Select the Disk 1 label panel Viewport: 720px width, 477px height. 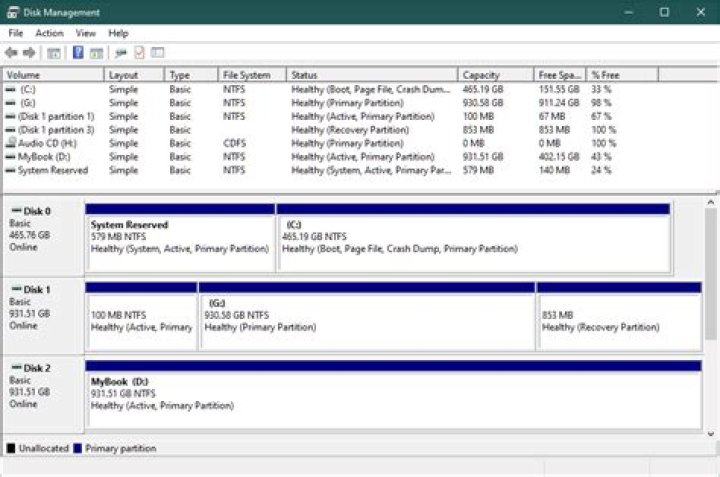click(x=44, y=315)
